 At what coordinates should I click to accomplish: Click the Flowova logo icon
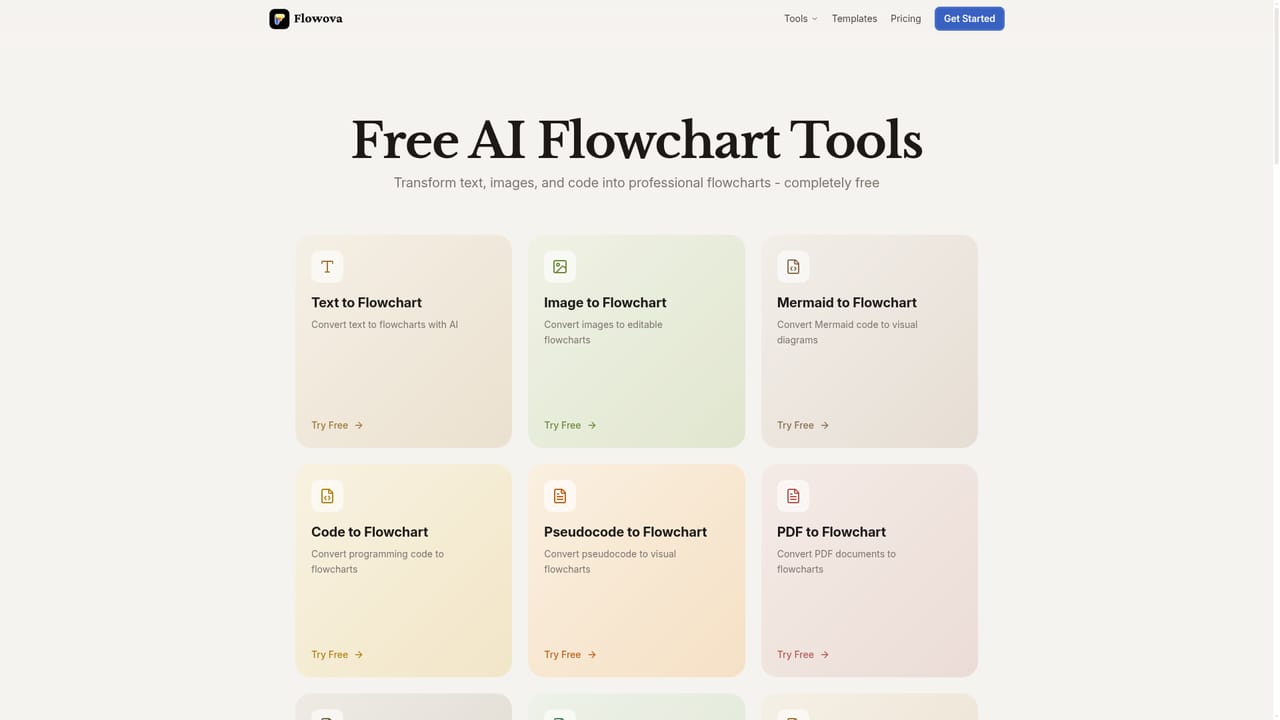279,19
